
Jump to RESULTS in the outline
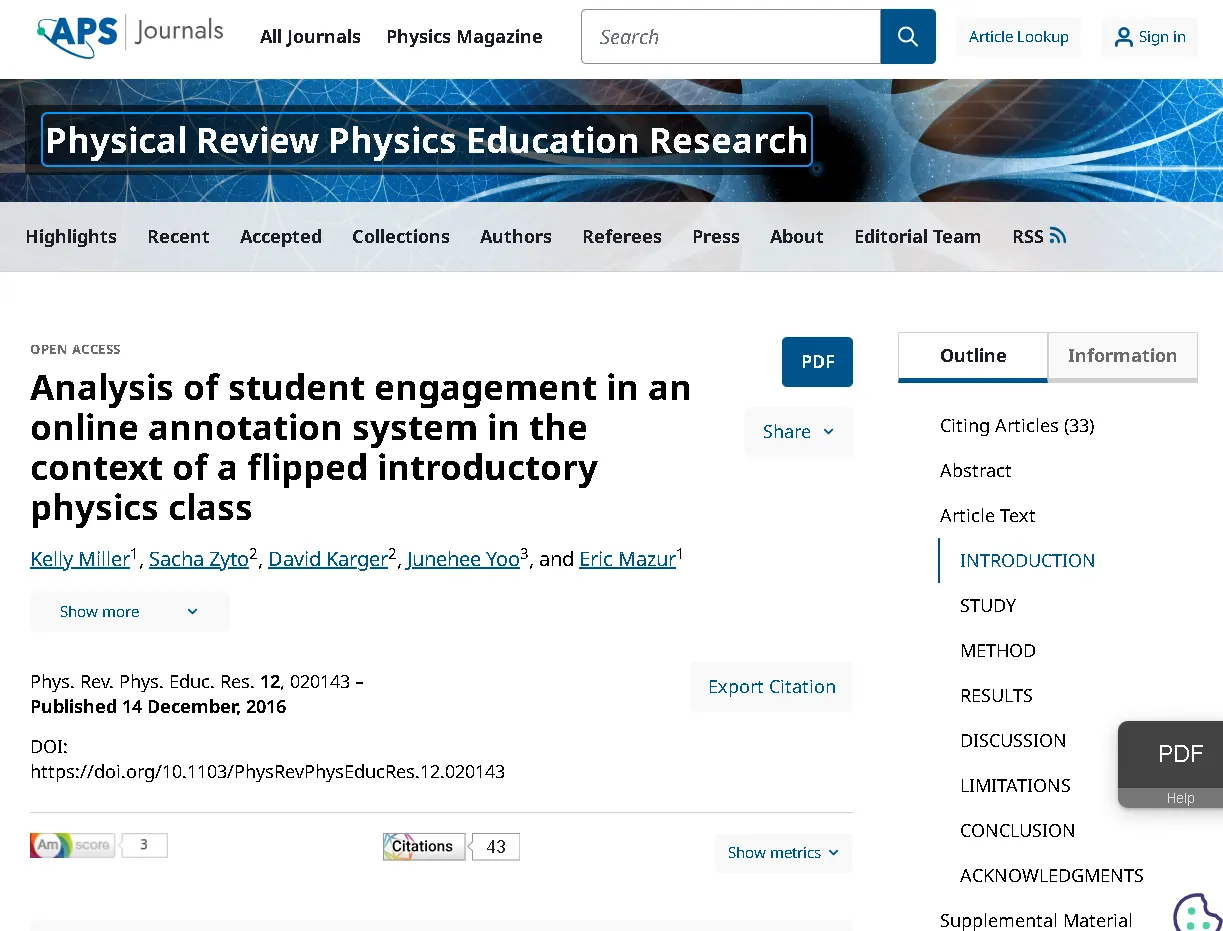click(x=996, y=695)
